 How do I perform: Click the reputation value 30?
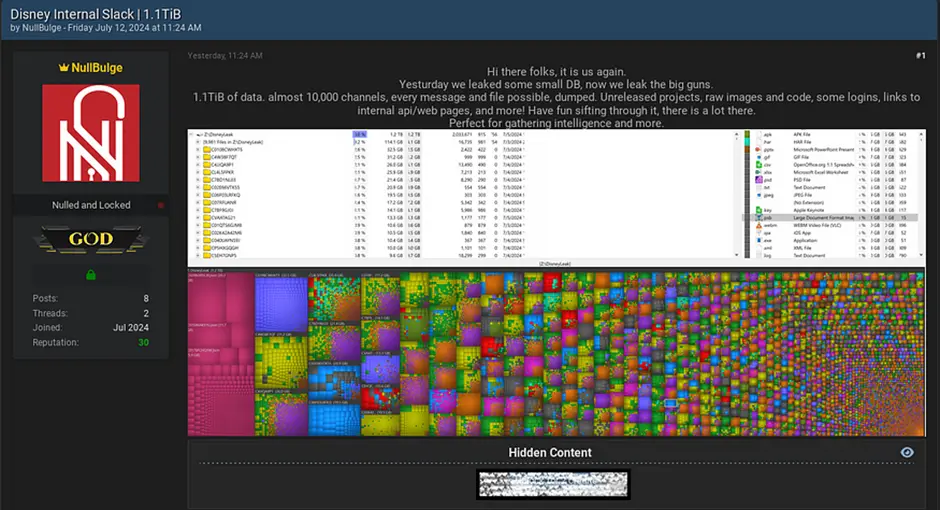(x=143, y=342)
